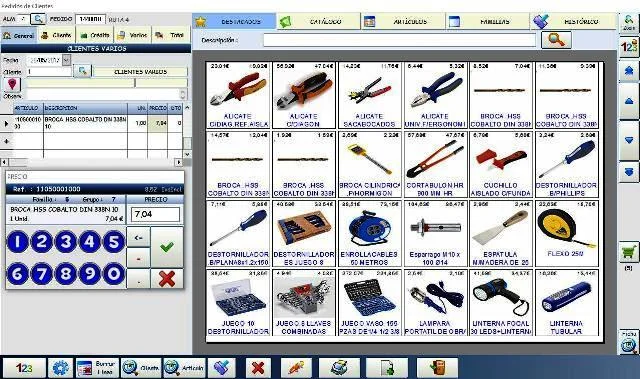Open the Varios tab
The height and width of the screenshot is (379, 640).
click(x=132, y=35)
